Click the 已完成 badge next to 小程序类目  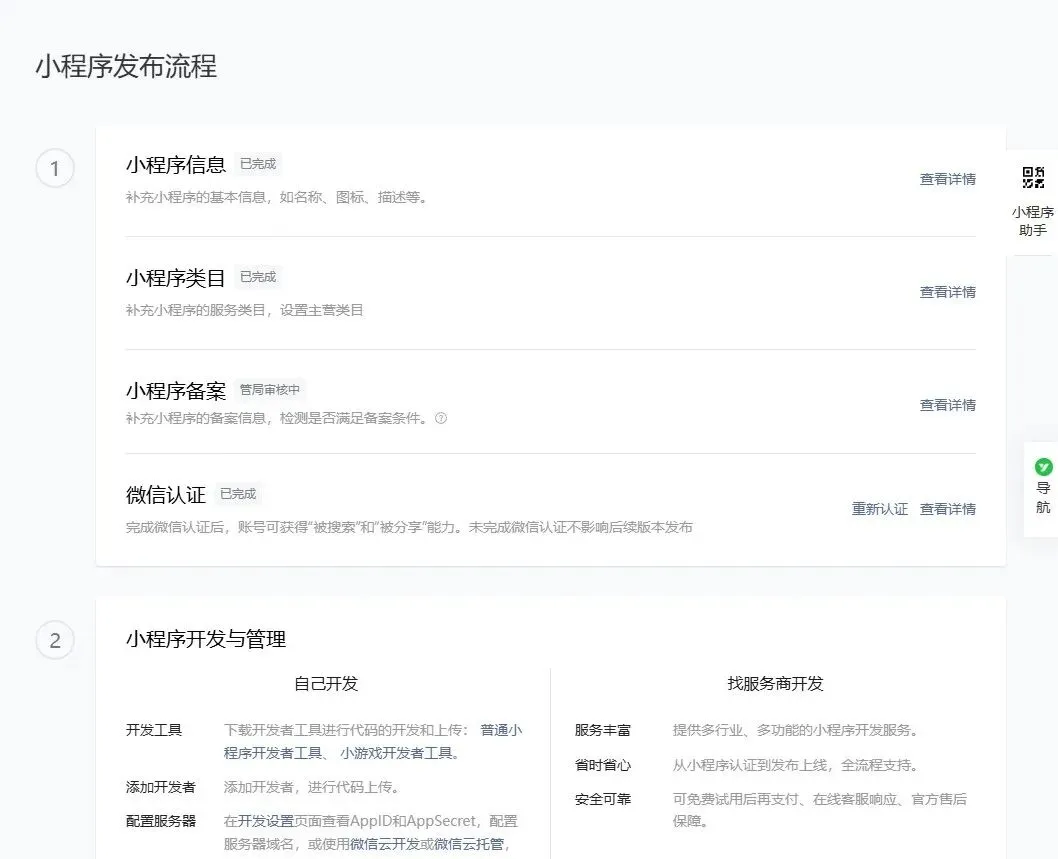[x=258, y=277]
